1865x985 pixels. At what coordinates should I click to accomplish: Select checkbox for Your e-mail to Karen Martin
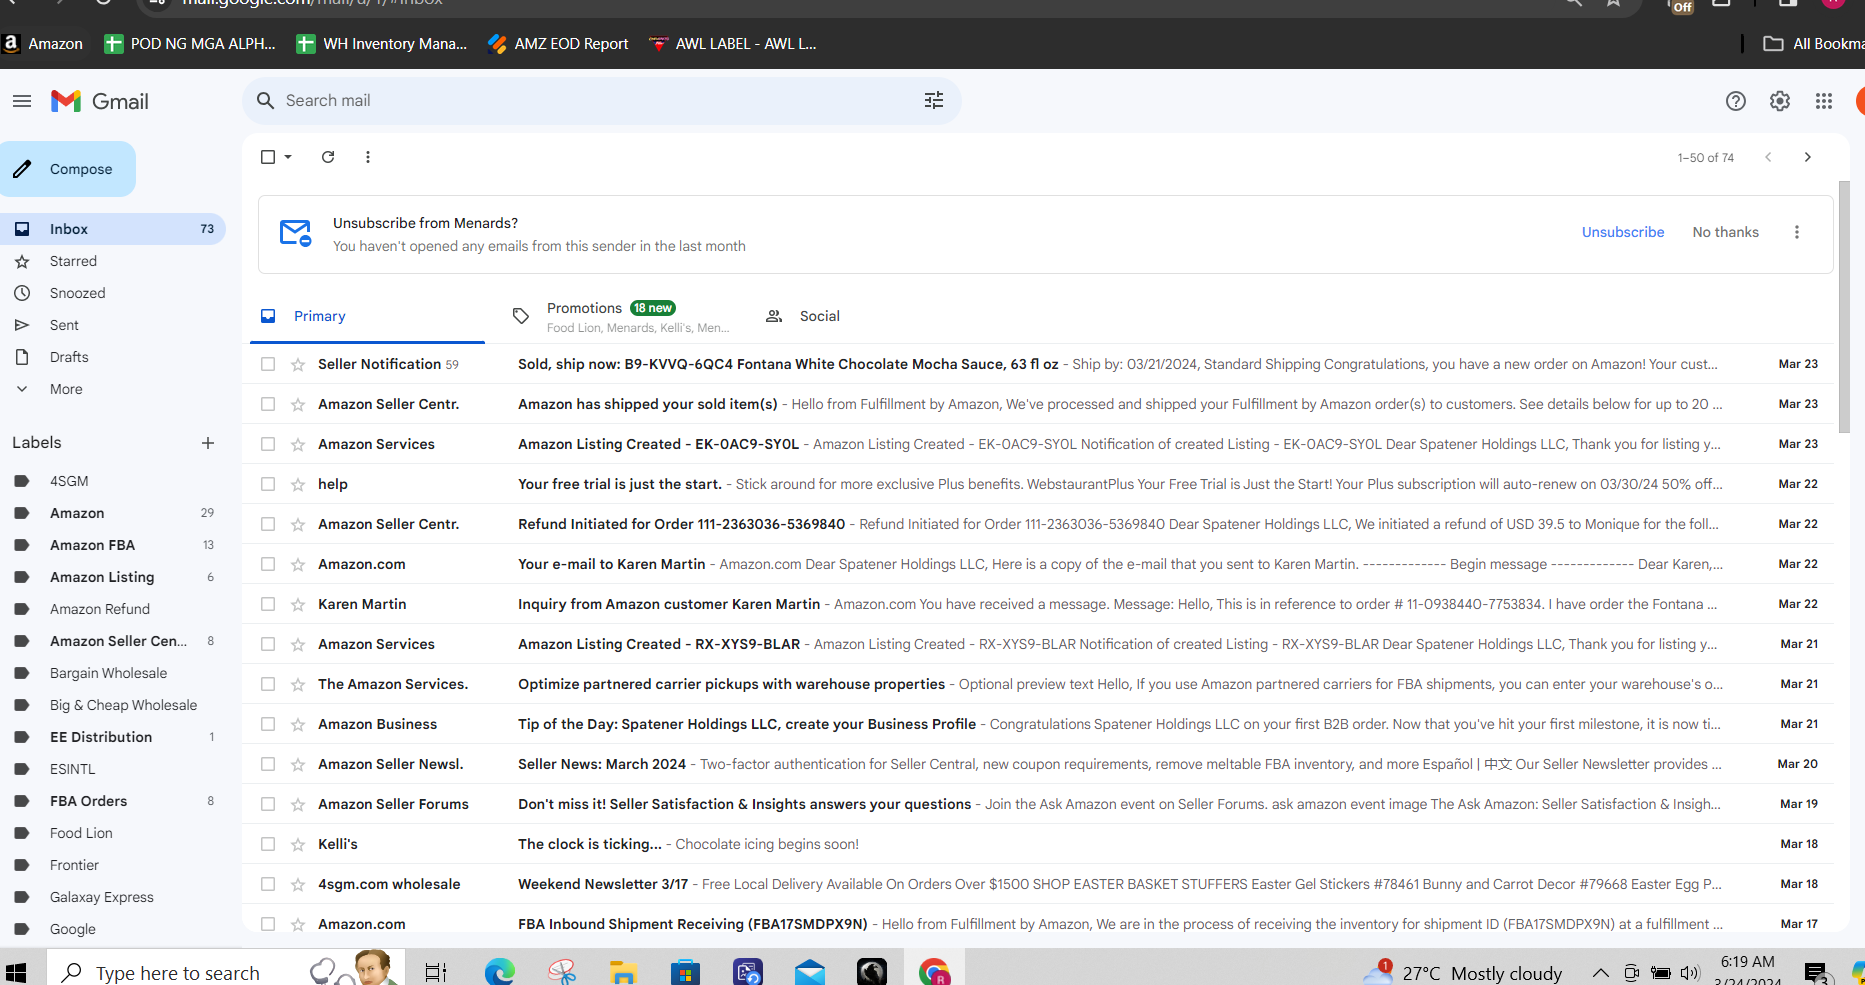[x=268, y=564]
